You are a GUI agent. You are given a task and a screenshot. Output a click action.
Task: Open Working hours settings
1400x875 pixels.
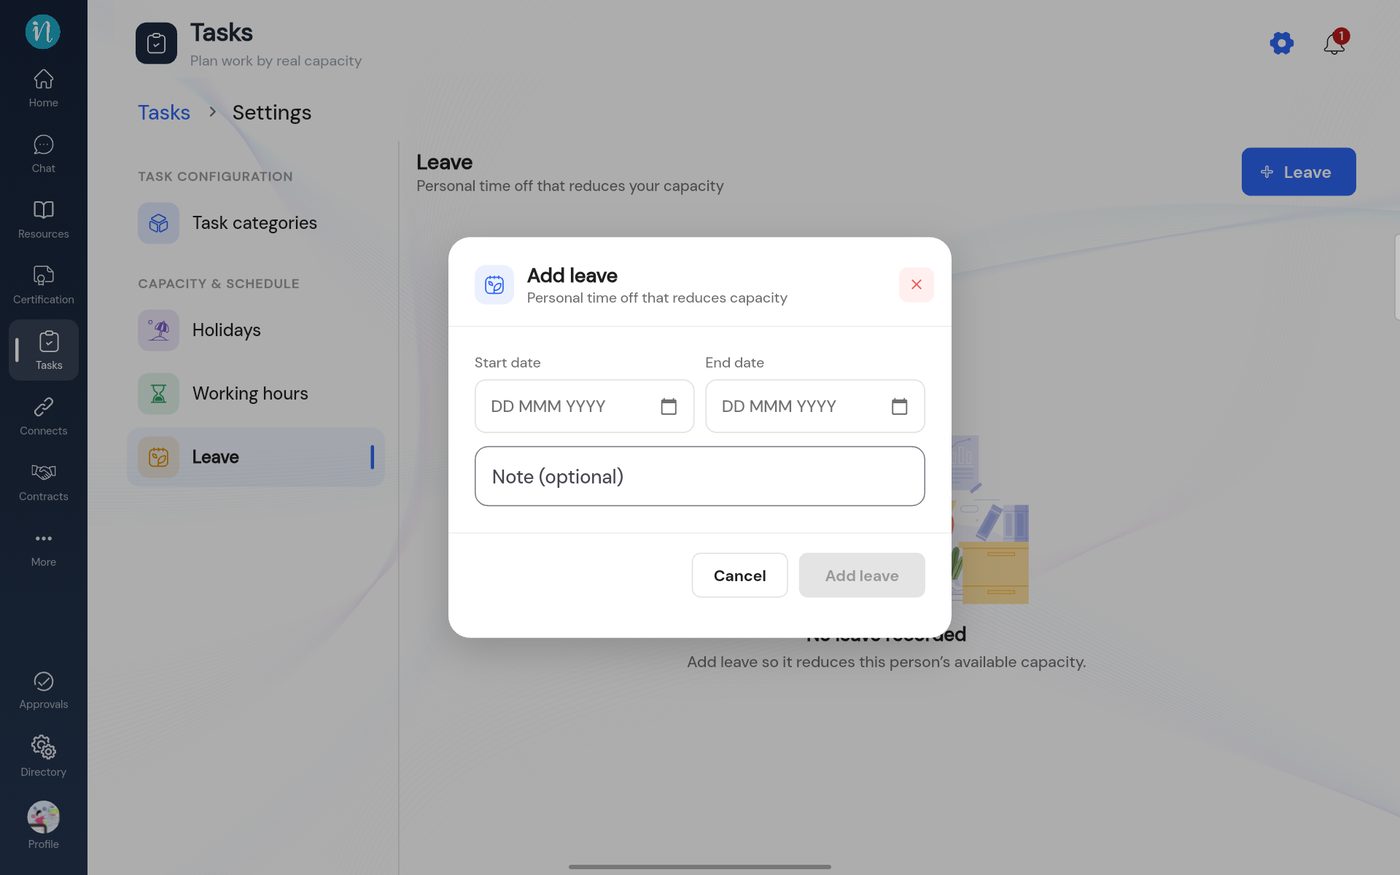[256, 394]
